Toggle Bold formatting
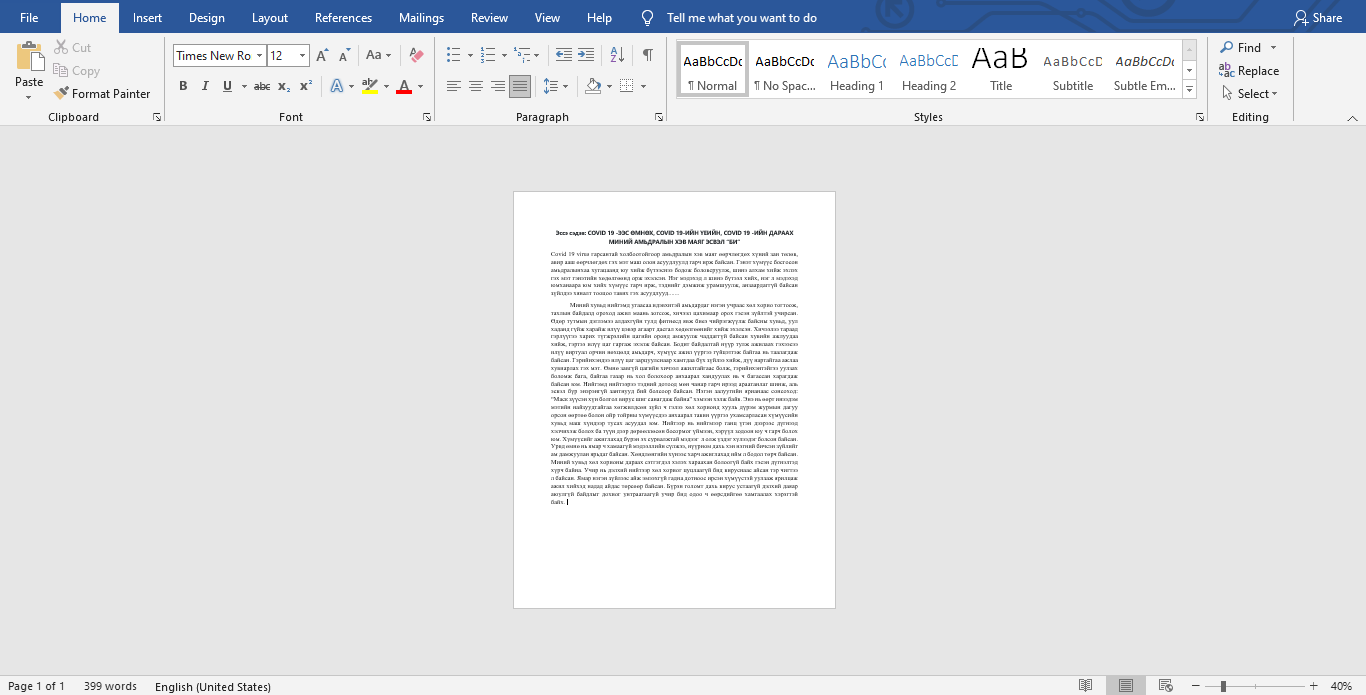The height and width of the screenshot is (695, 1366). 183,87
